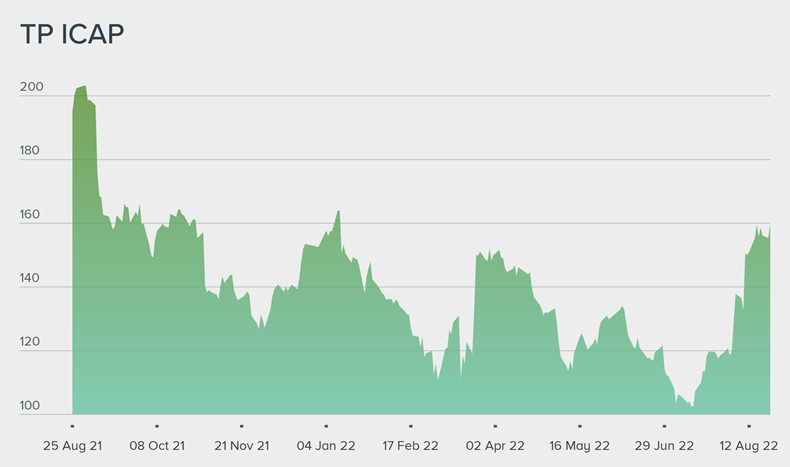
Task: Click the 160 y-axis label
Action: click(31, 215)
